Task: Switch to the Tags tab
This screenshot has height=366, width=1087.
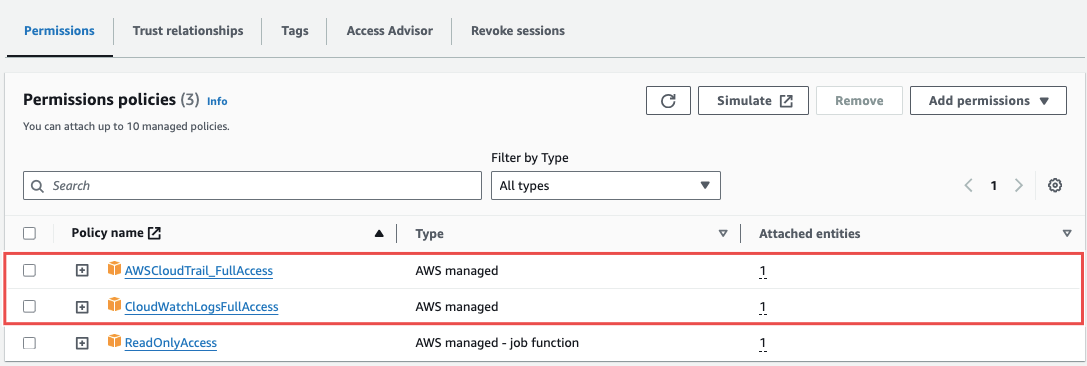Action: tap(295, 30)
